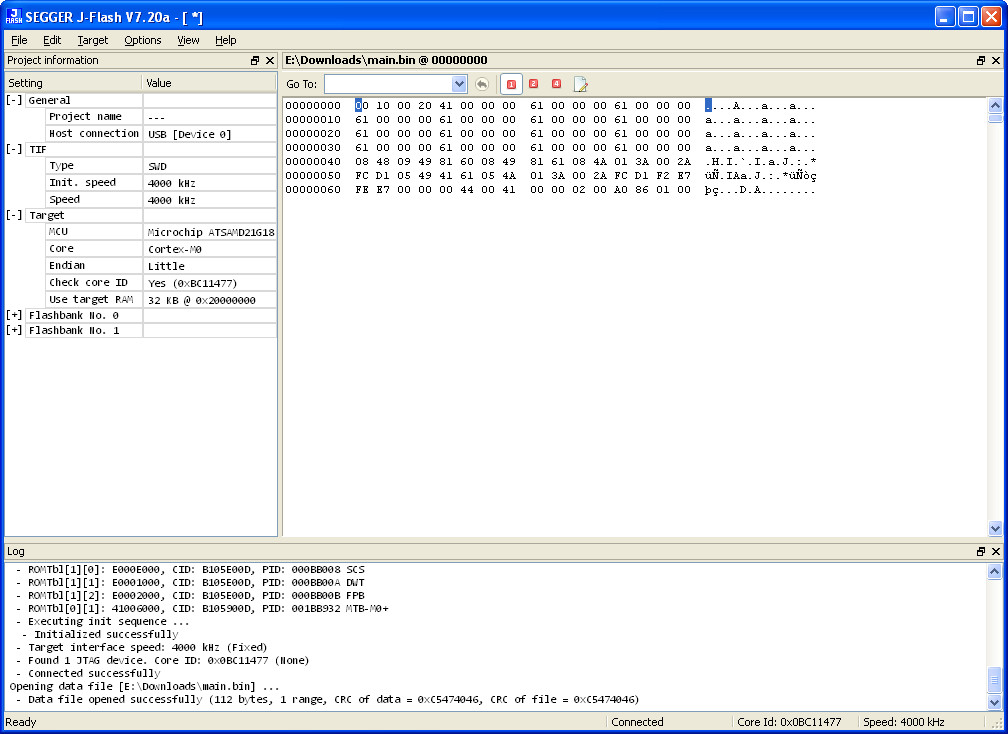Open the File menu
1008x734 pixels.
click(19, 40)
